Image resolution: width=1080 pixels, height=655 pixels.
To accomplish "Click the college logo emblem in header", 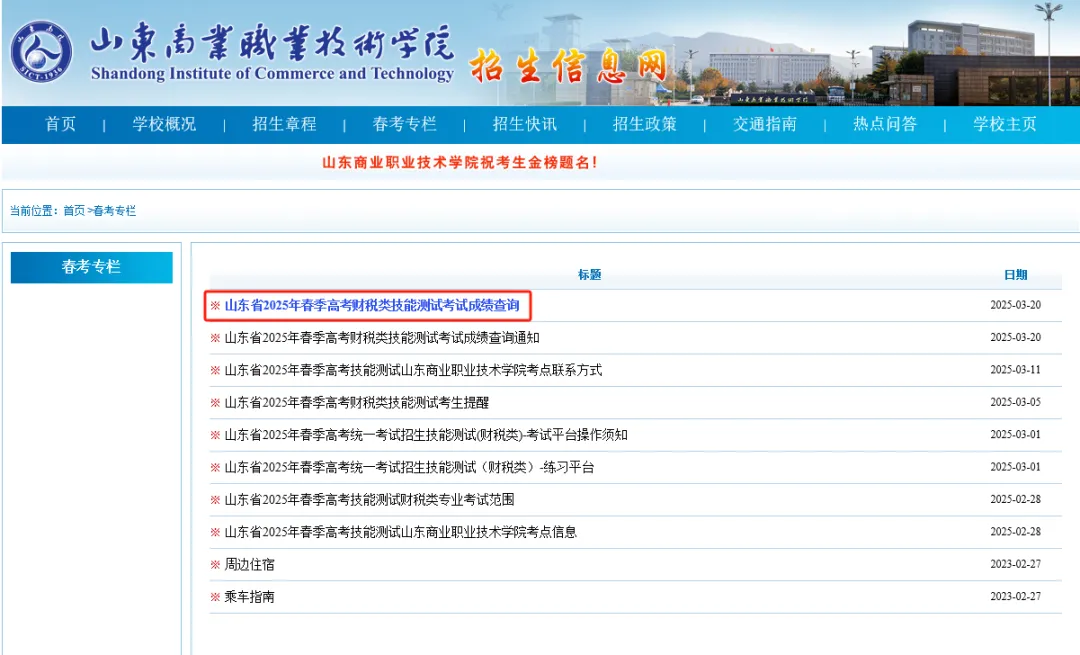I will point(42,51).
